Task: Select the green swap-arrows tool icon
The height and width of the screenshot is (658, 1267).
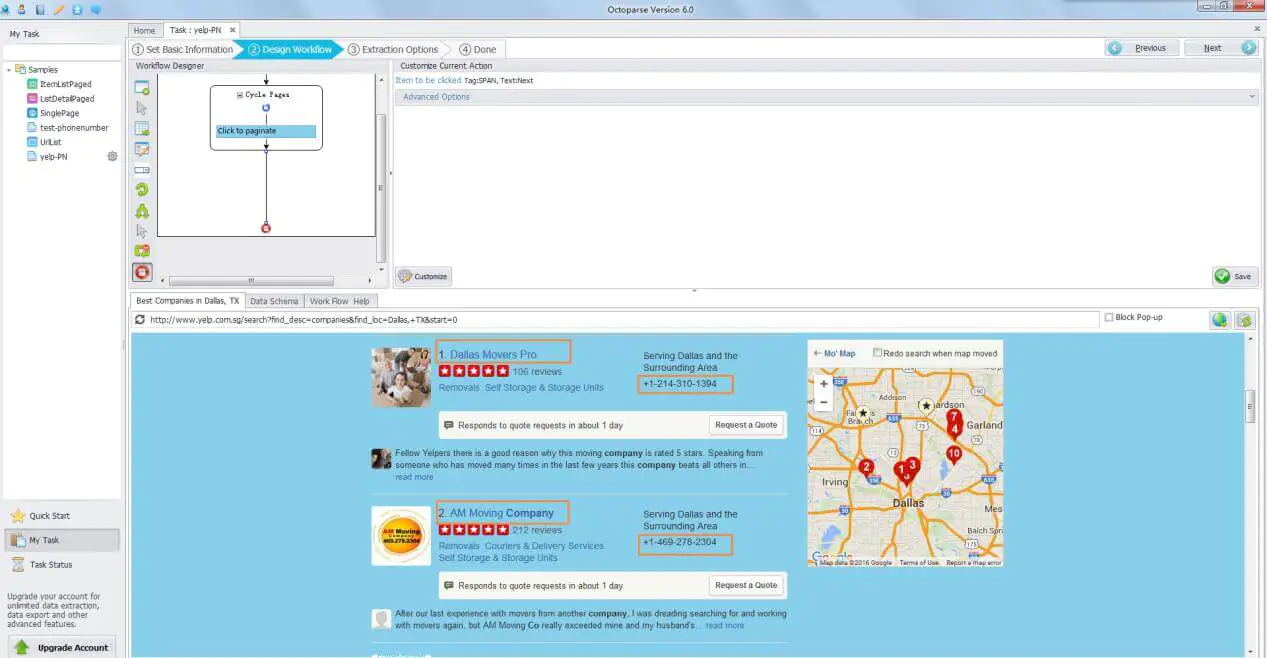Action: click(x=142, y=251)
